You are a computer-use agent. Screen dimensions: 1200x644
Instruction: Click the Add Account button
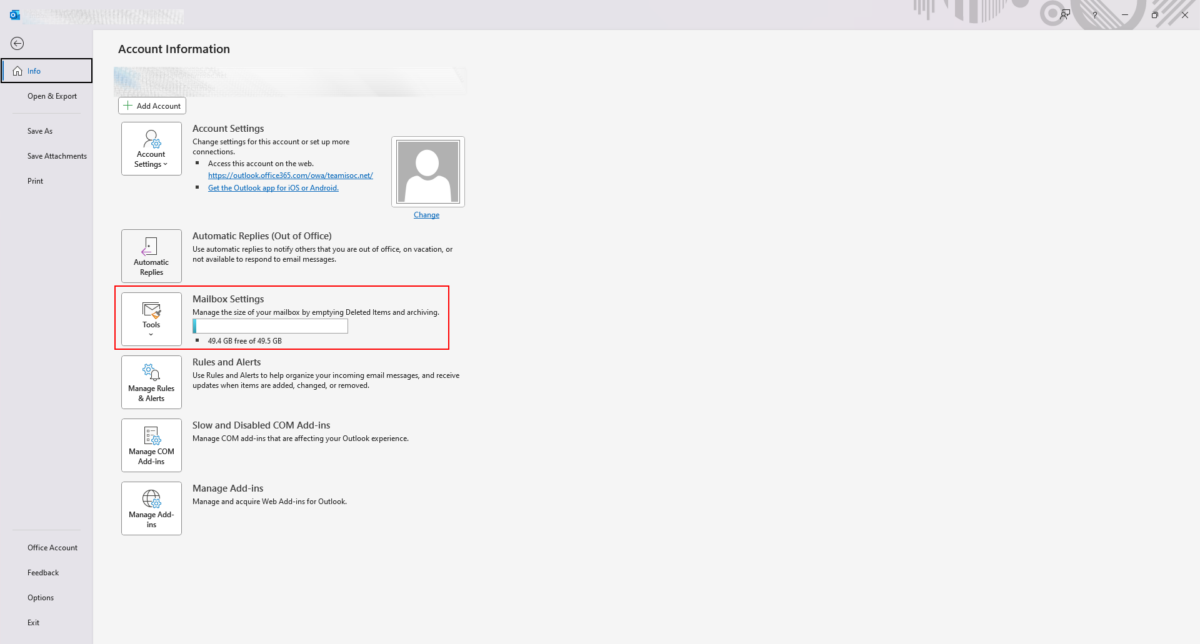[x=152, y=105]
